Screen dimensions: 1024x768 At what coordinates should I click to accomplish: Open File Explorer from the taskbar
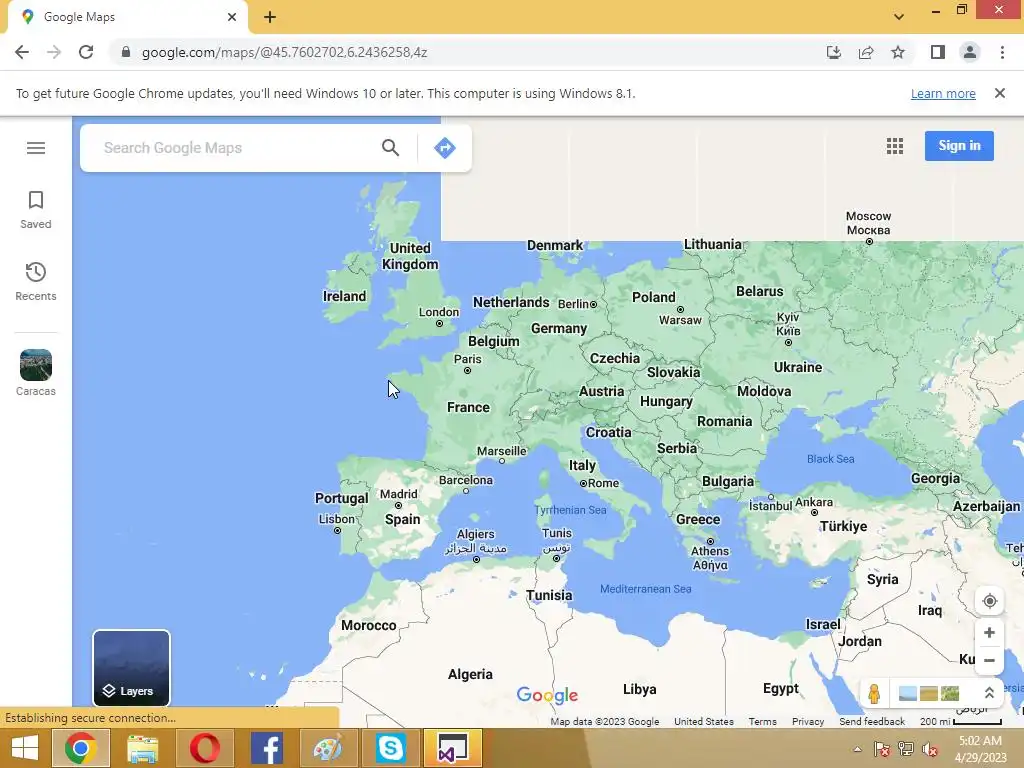click(142, 748)
